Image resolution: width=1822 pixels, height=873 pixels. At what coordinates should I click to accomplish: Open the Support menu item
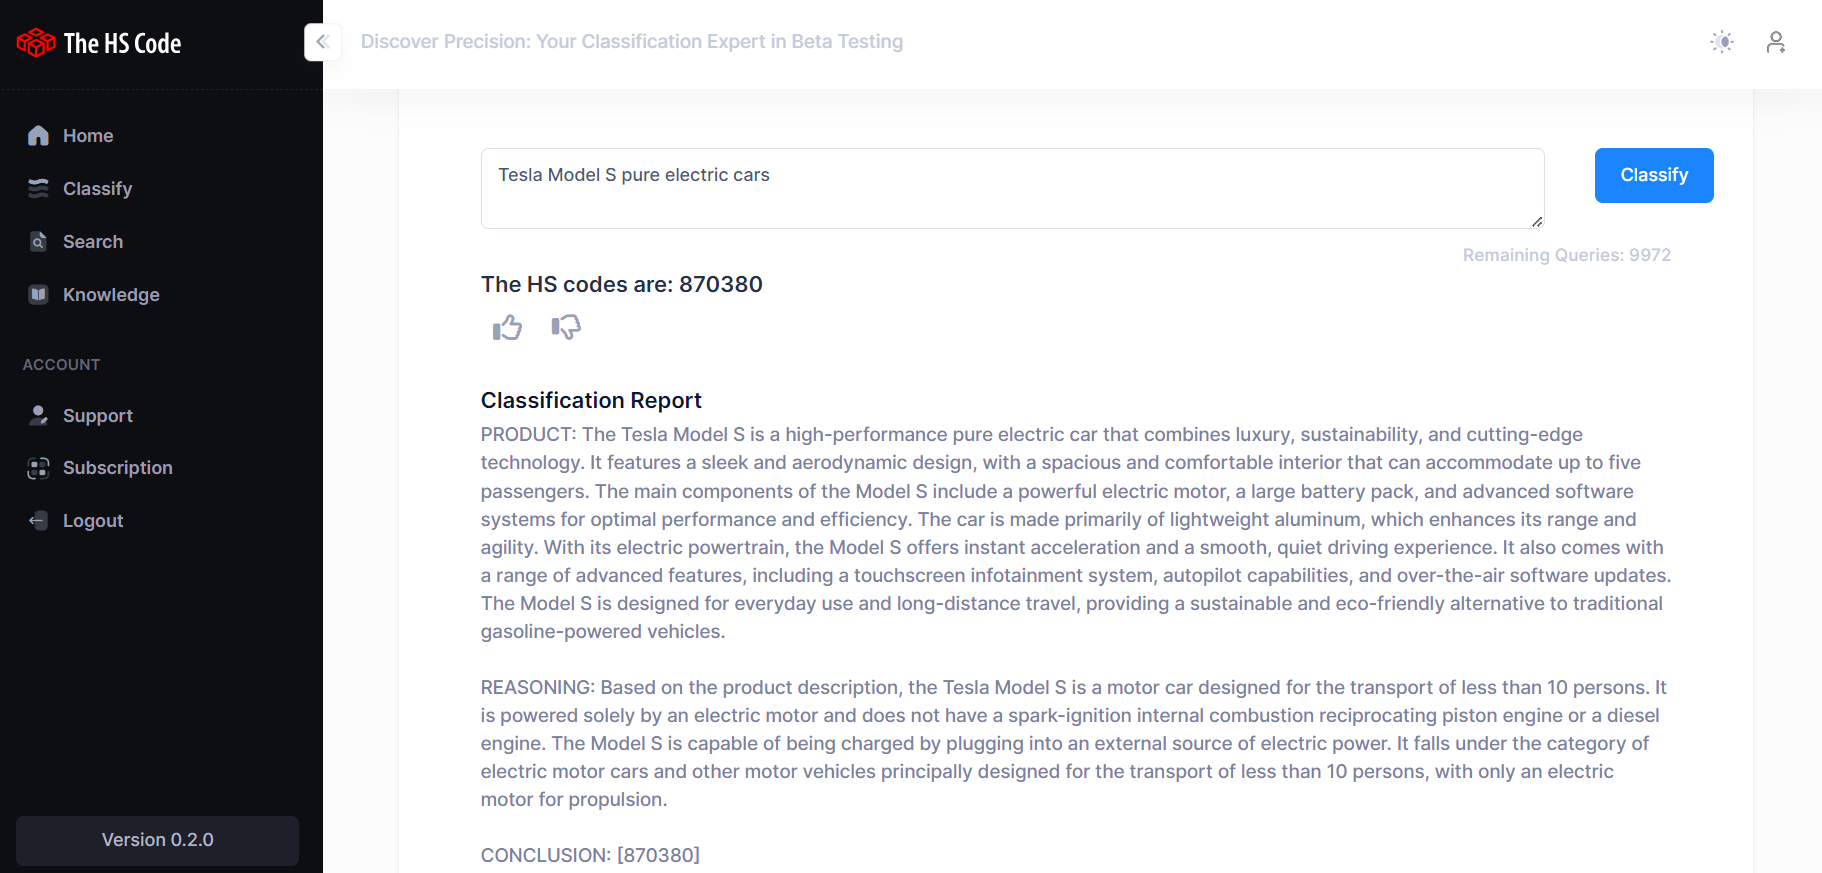[97, 416]
